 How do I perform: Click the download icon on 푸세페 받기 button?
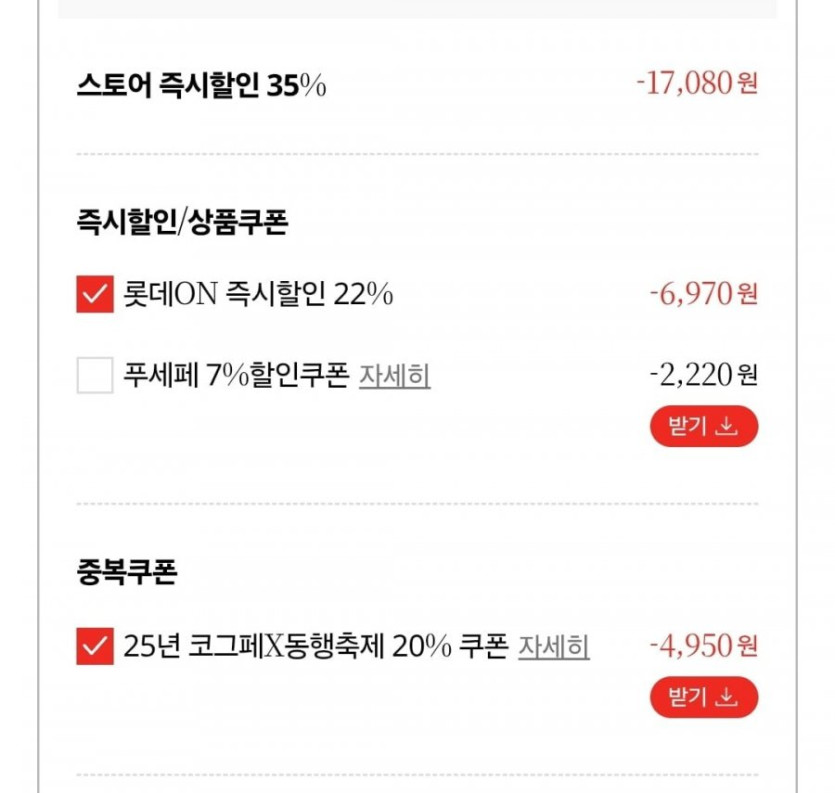pyautogui.click(x=728, y=426)
